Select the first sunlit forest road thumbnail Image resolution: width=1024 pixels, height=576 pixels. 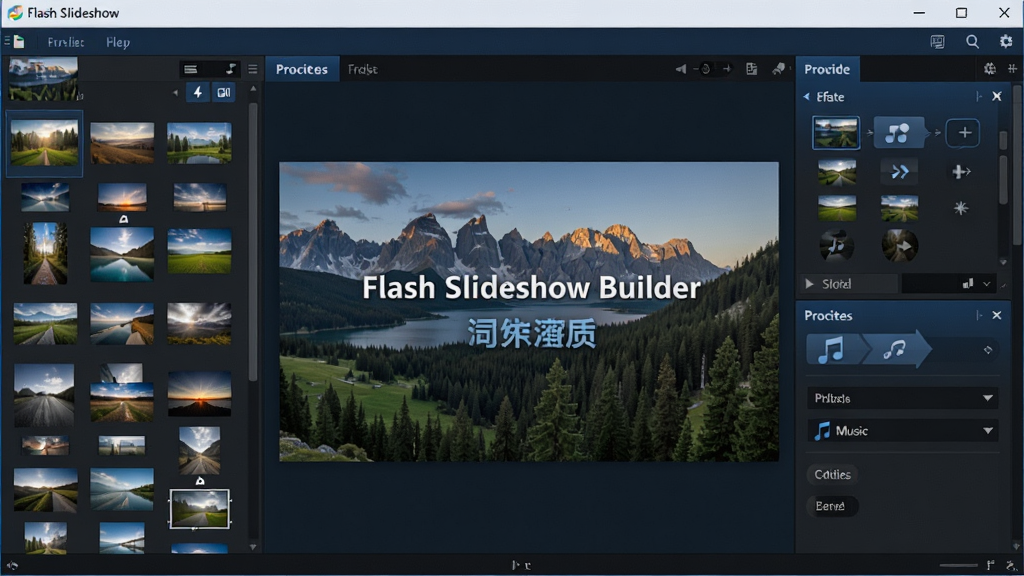(44, 142)
